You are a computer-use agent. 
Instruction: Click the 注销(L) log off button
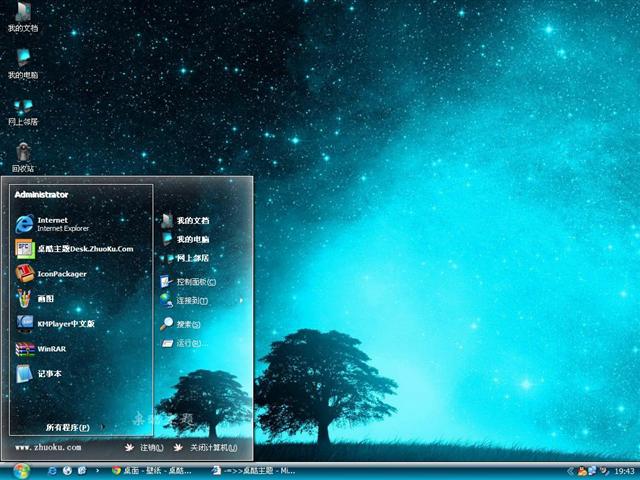144,448
